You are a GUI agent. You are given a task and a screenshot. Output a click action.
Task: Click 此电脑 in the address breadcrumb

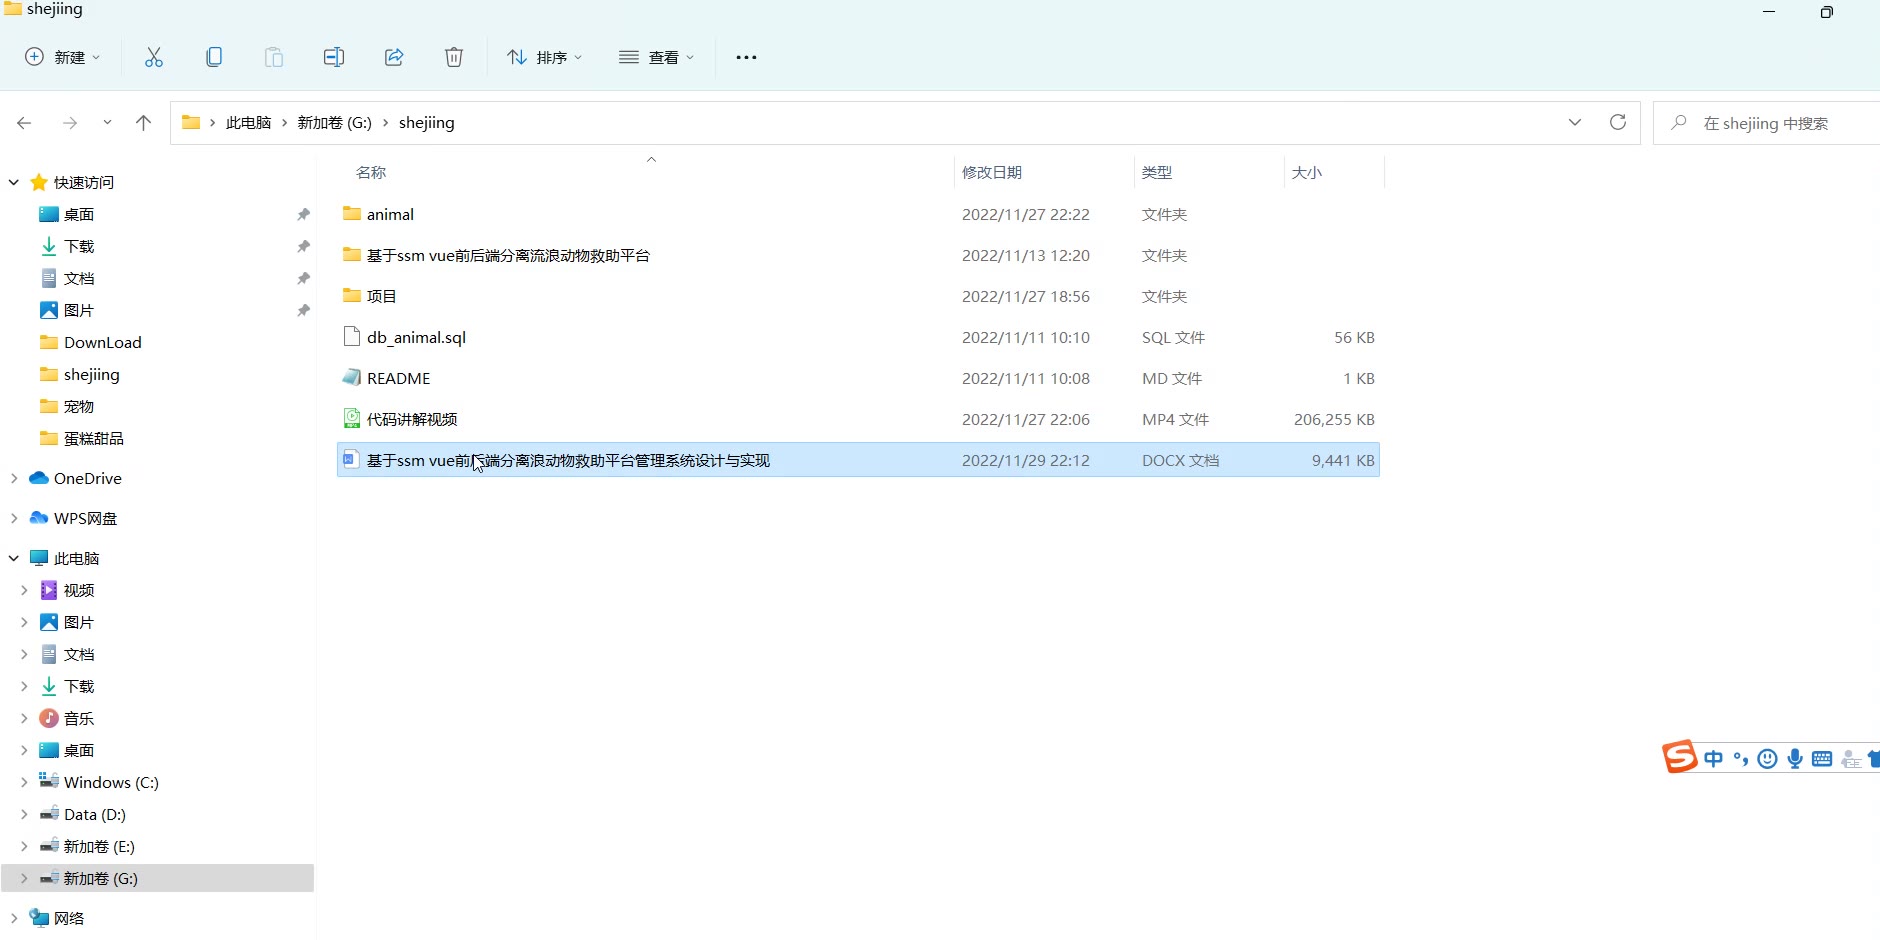248,123
